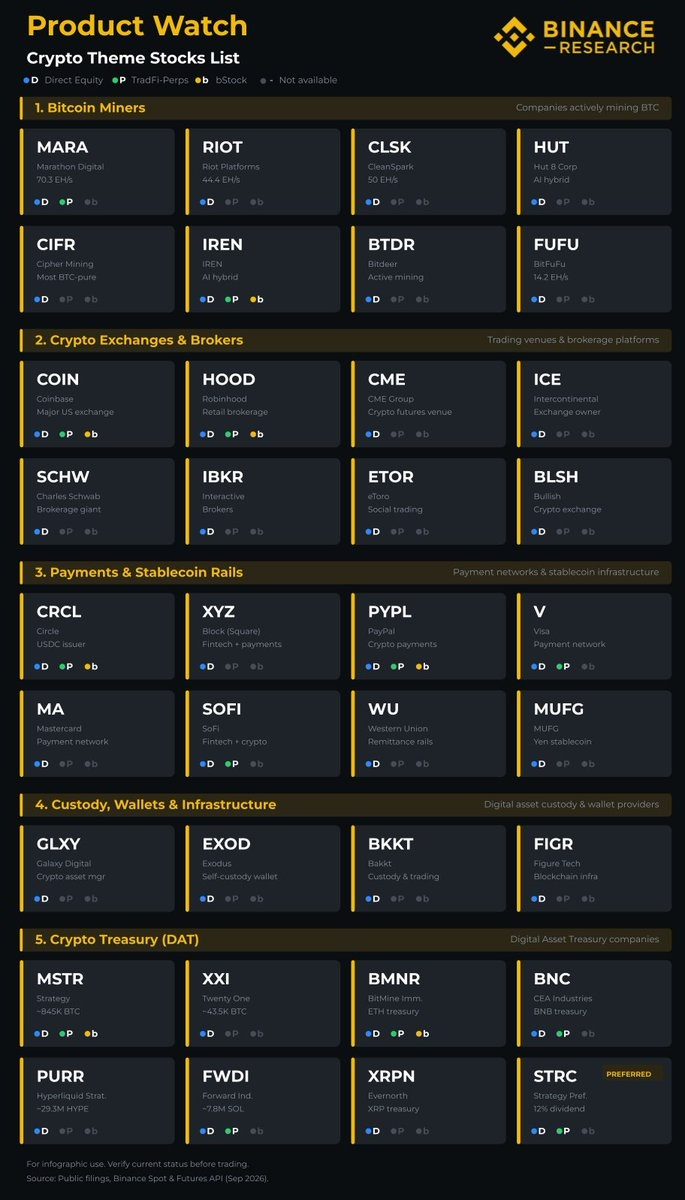
Task: Click the yellow b indicator on HOOD card
Action: pos(256,434)
